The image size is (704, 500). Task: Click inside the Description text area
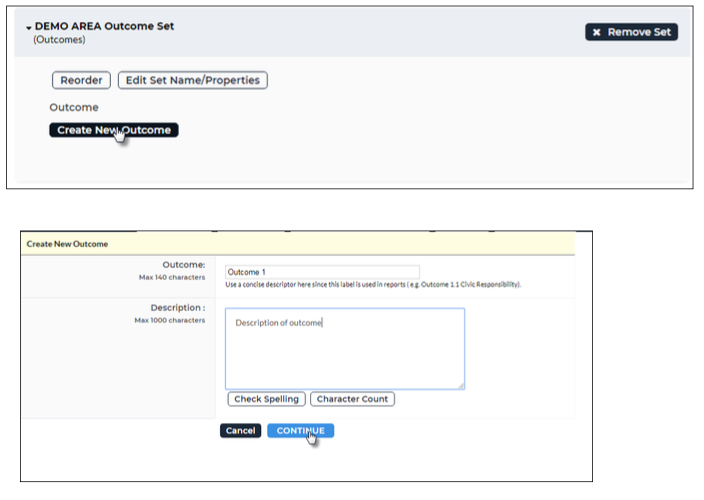[345, 349]
